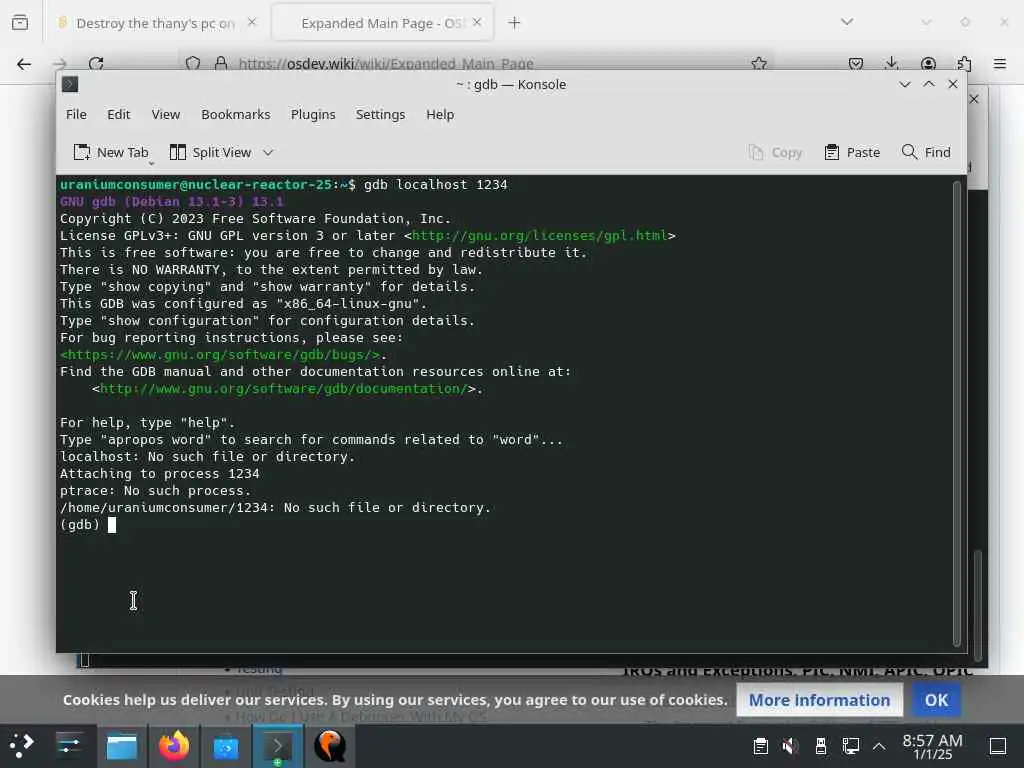Expand the hidden system tray icons

879,746
